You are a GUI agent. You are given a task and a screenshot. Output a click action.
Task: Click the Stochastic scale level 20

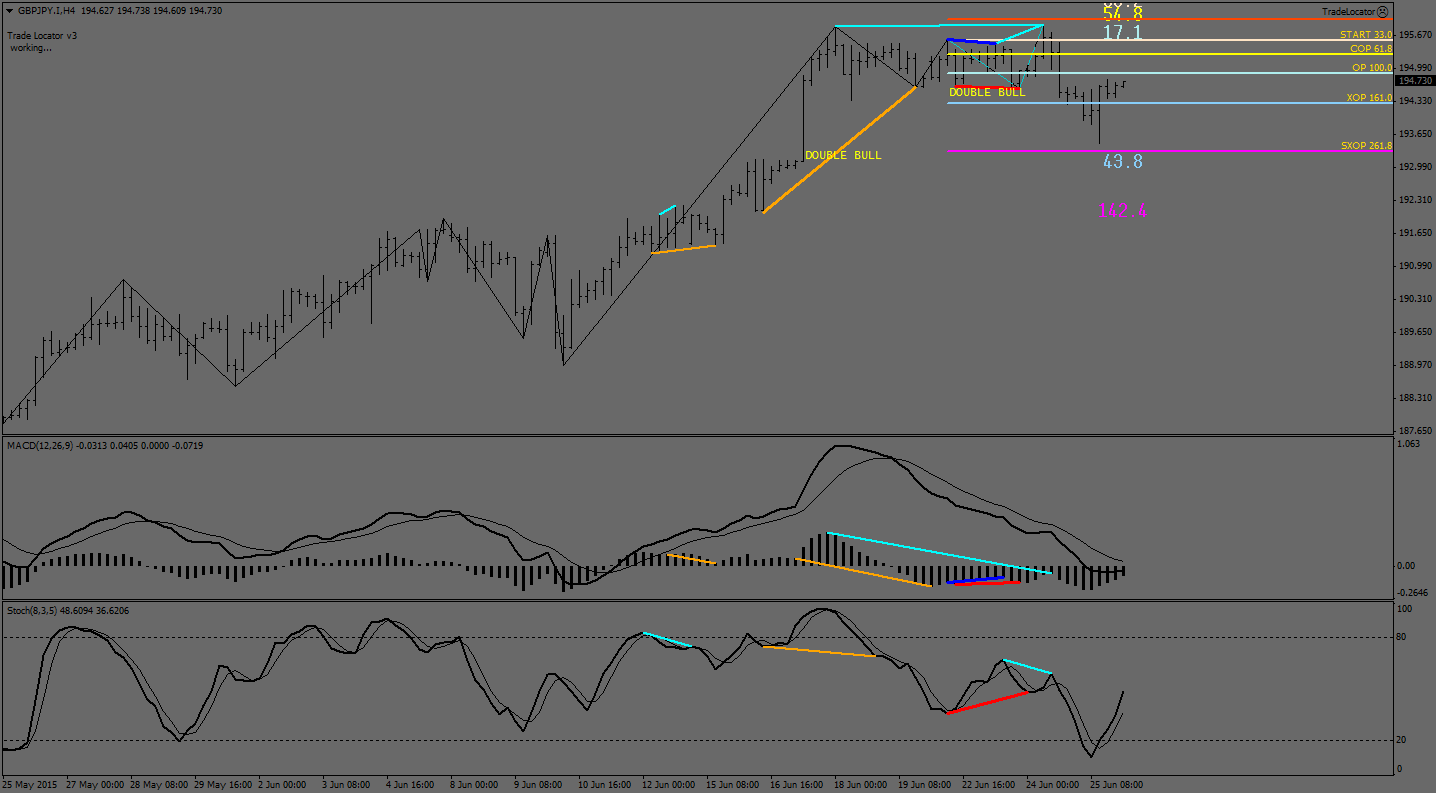(x=1404, y=740)
